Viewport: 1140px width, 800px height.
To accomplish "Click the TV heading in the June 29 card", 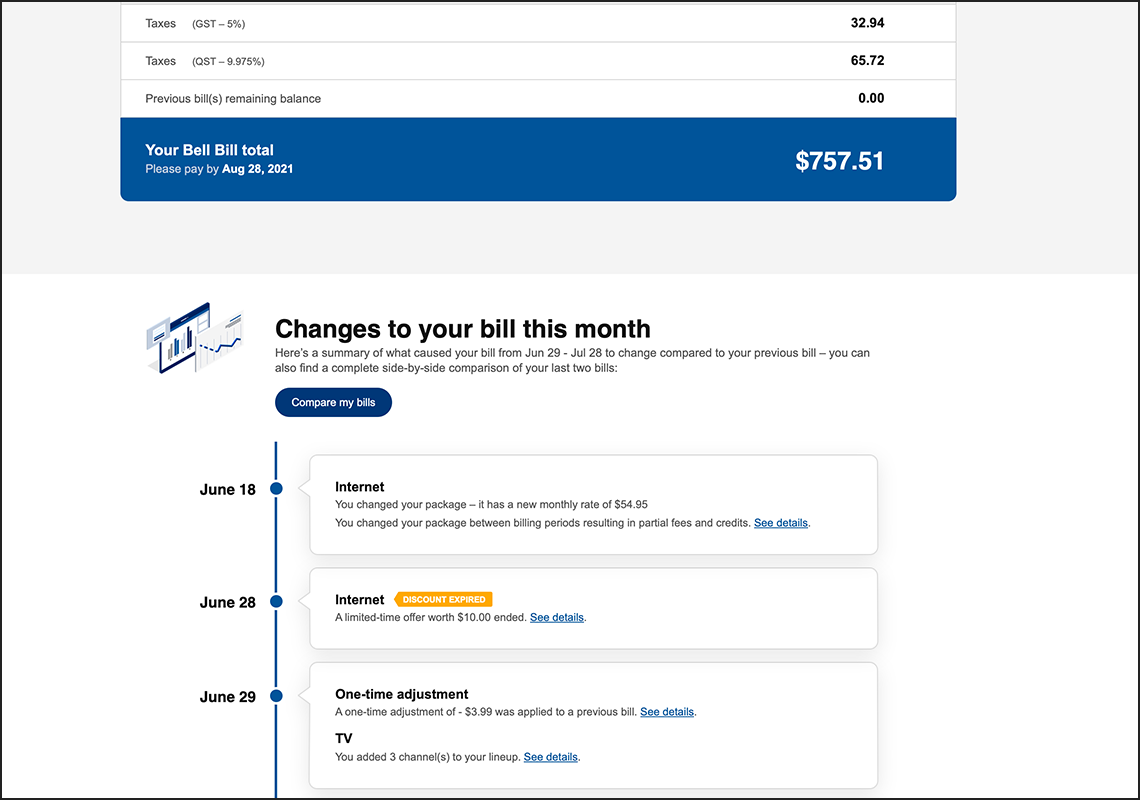I will coord(343,738).
